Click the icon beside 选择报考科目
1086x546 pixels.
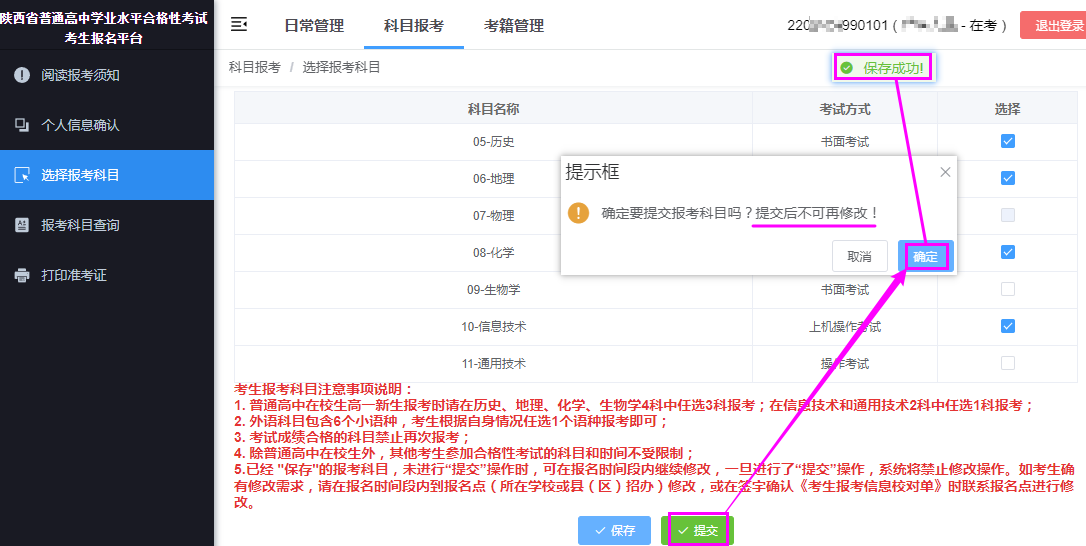coord(22,175)
